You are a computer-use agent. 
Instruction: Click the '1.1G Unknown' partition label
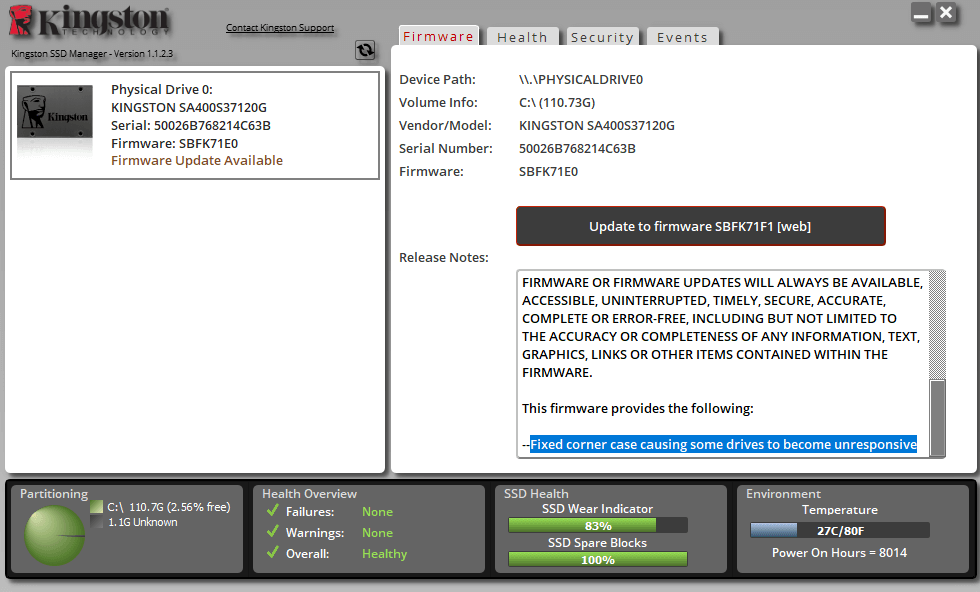coord(142,522)
